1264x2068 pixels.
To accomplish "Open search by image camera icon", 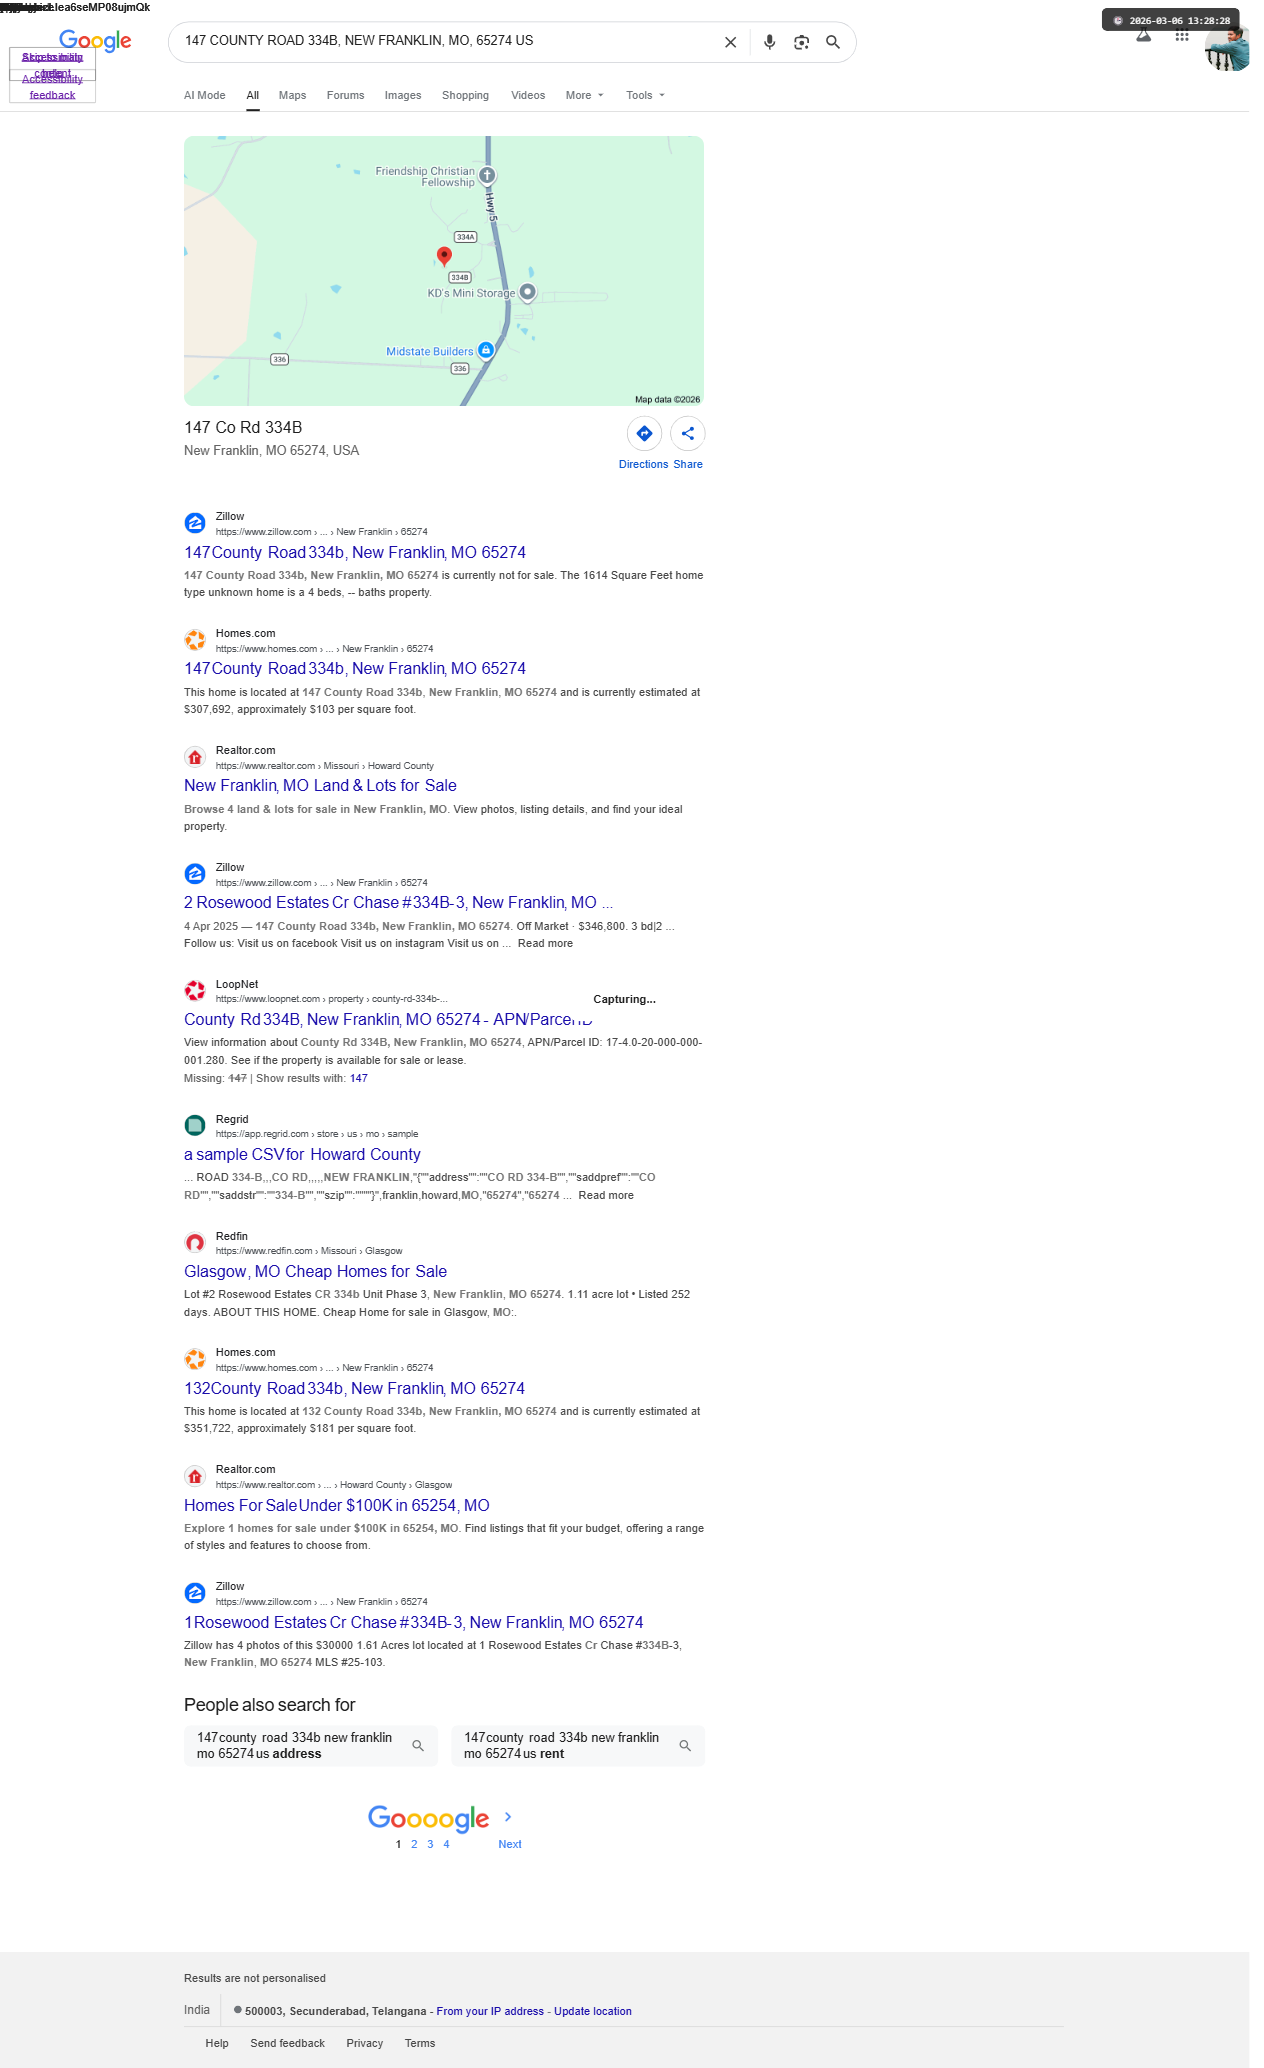I will [801, 42].
